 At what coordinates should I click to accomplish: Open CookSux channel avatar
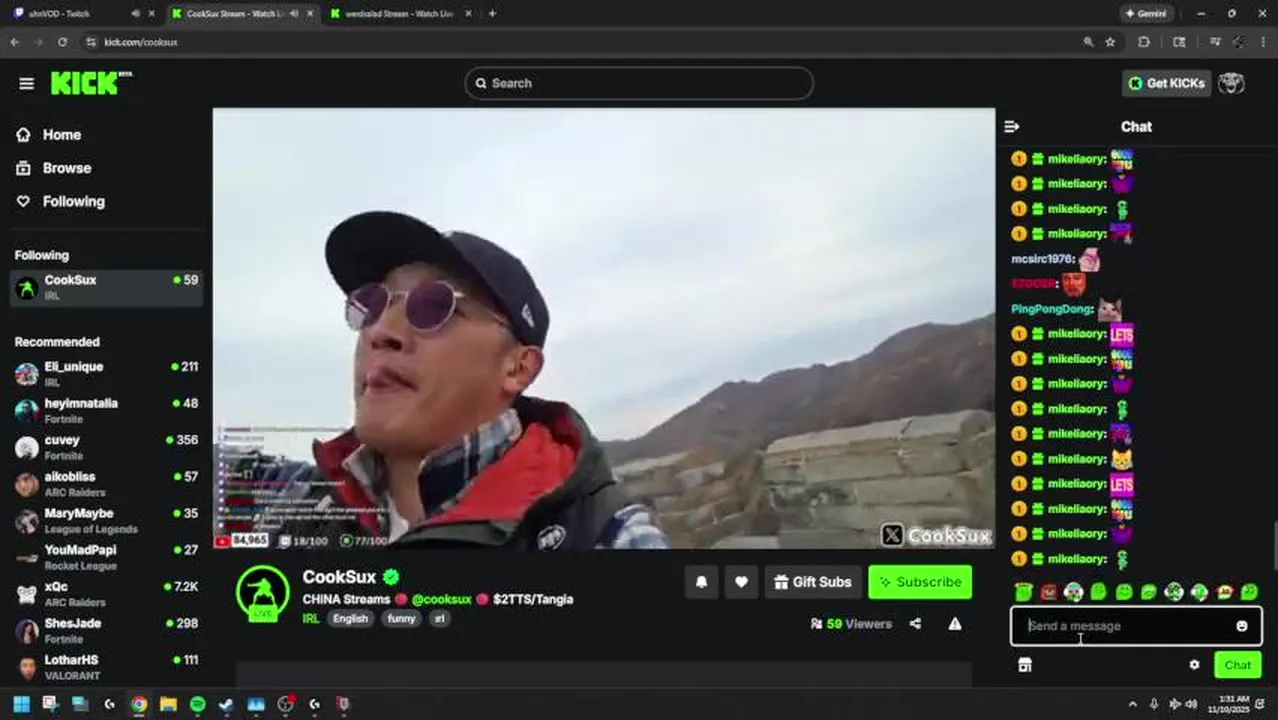point(263,593)
